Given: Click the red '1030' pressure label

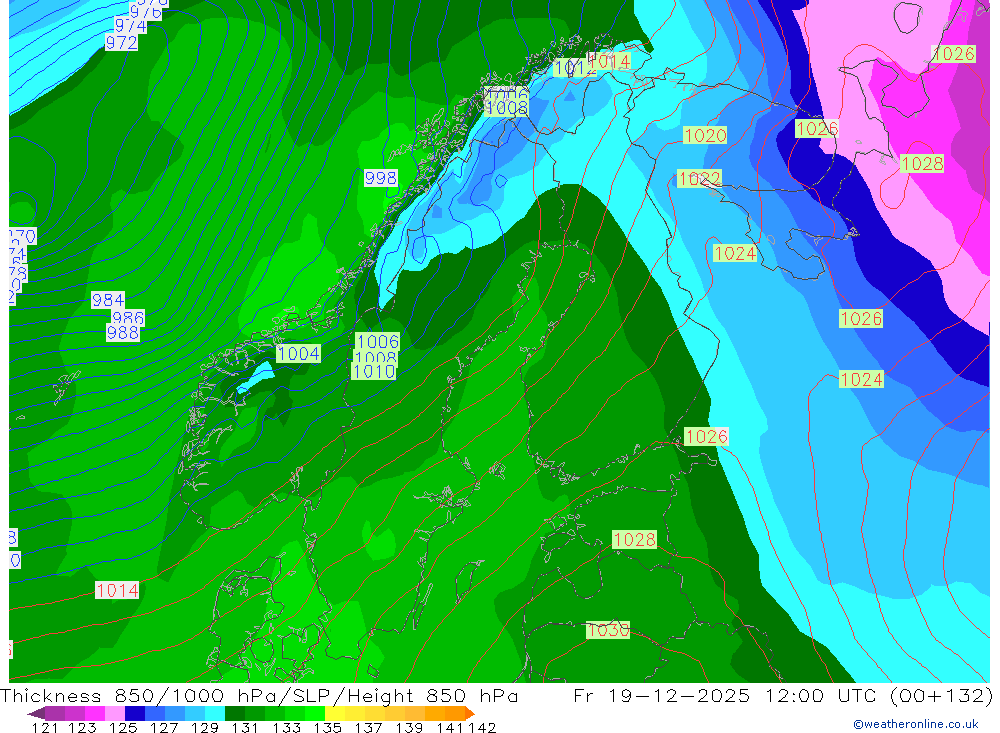Looking at the screenshot, I should point(608,630).
